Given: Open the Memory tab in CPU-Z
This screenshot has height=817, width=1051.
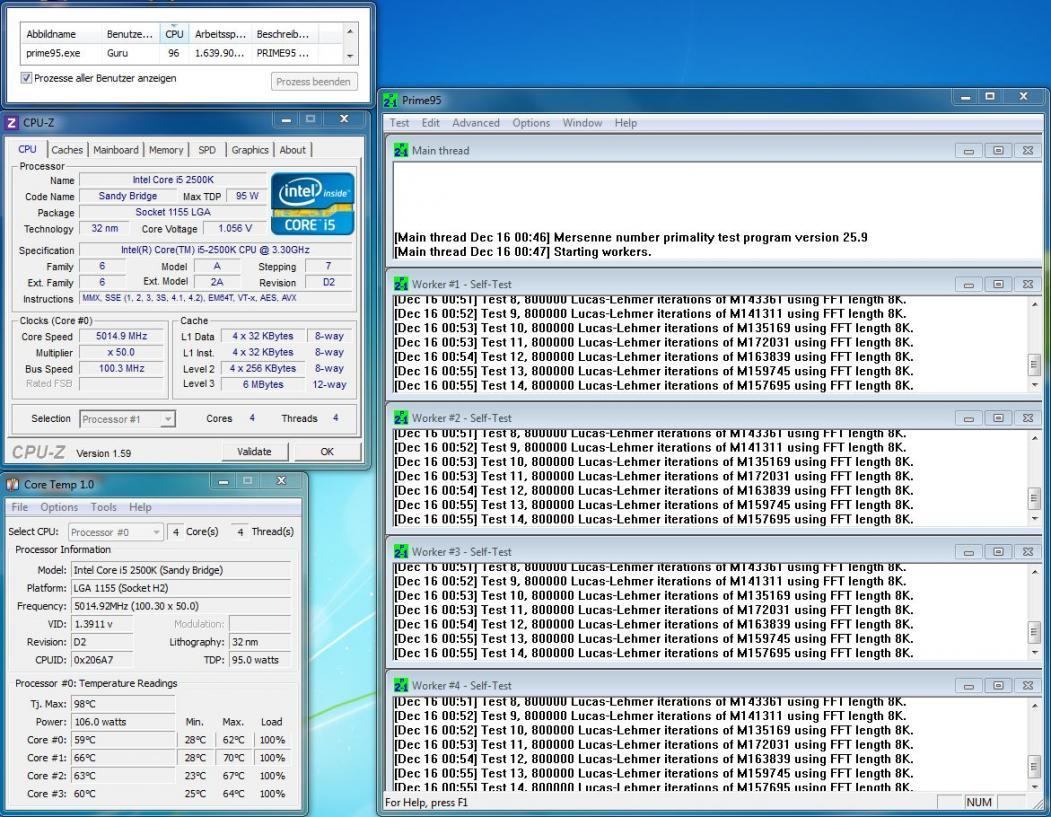Looking at the screenshot, I should coord(166,150).
